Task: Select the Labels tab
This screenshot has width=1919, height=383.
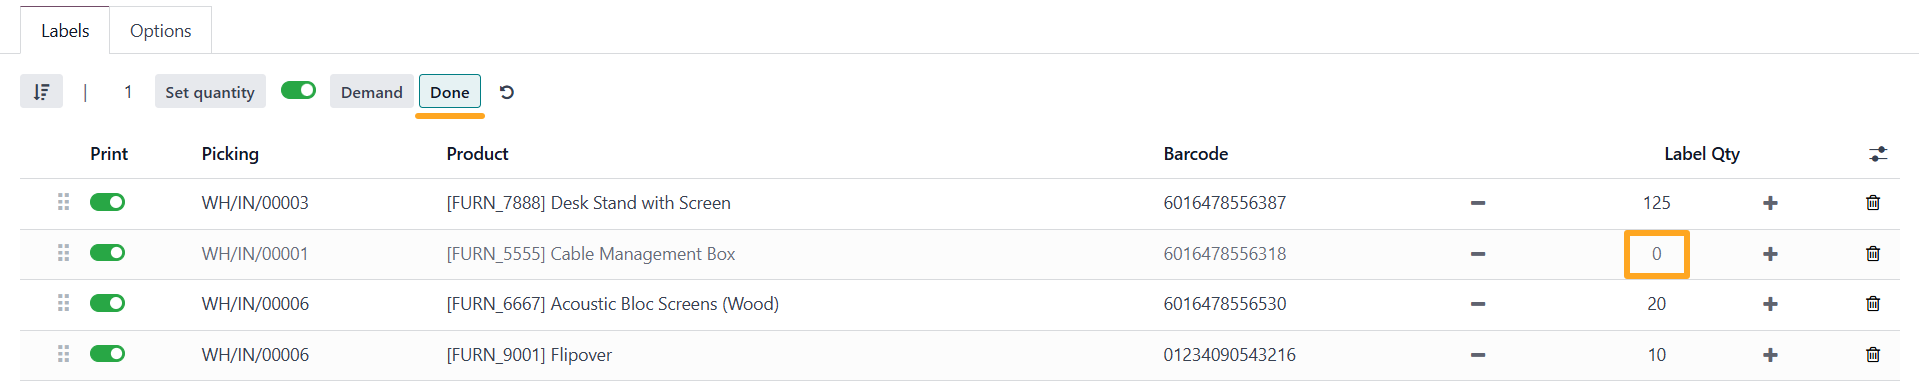Action: pyautogui.click(x=65, y=31)
